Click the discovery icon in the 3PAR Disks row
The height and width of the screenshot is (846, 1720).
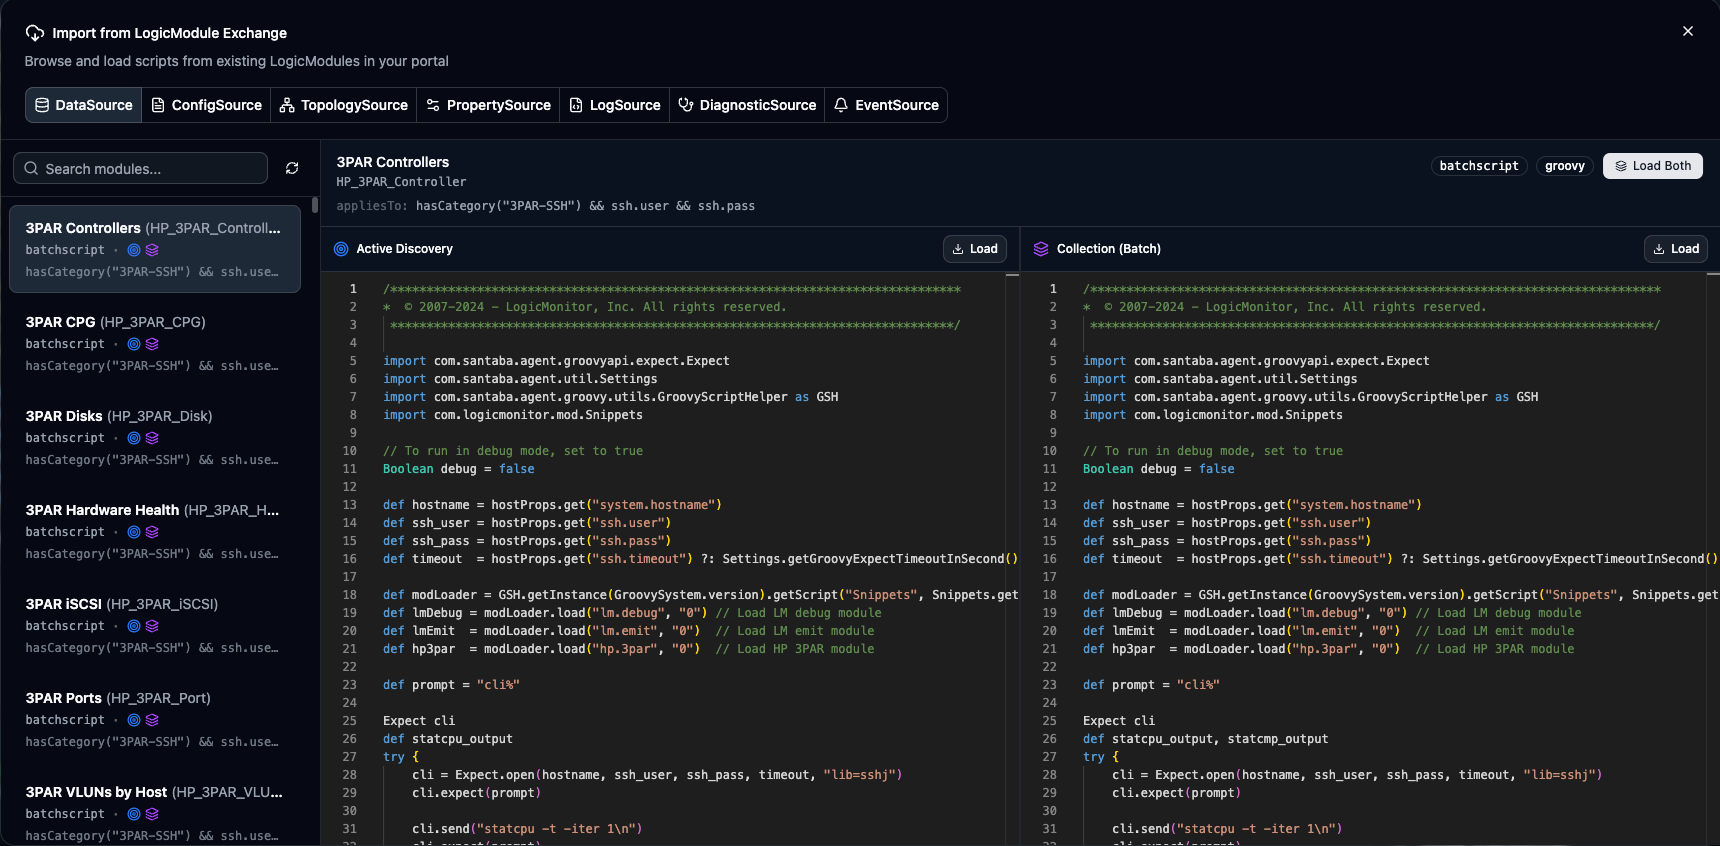coord(134,438)
